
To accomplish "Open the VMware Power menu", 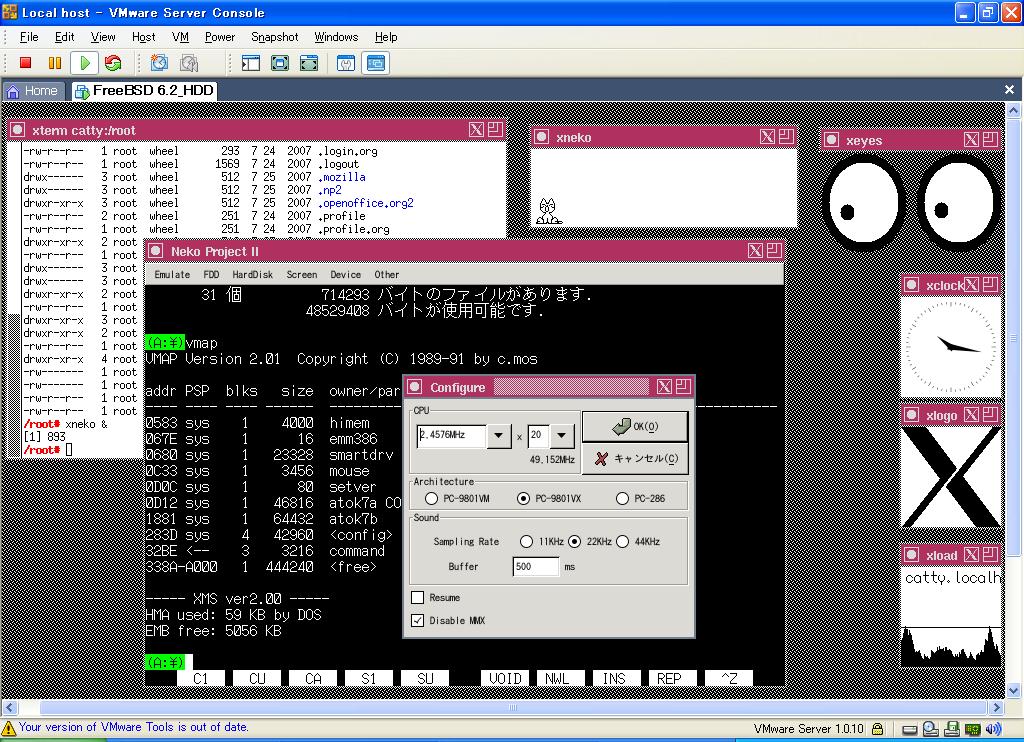I will pos(219,37).
